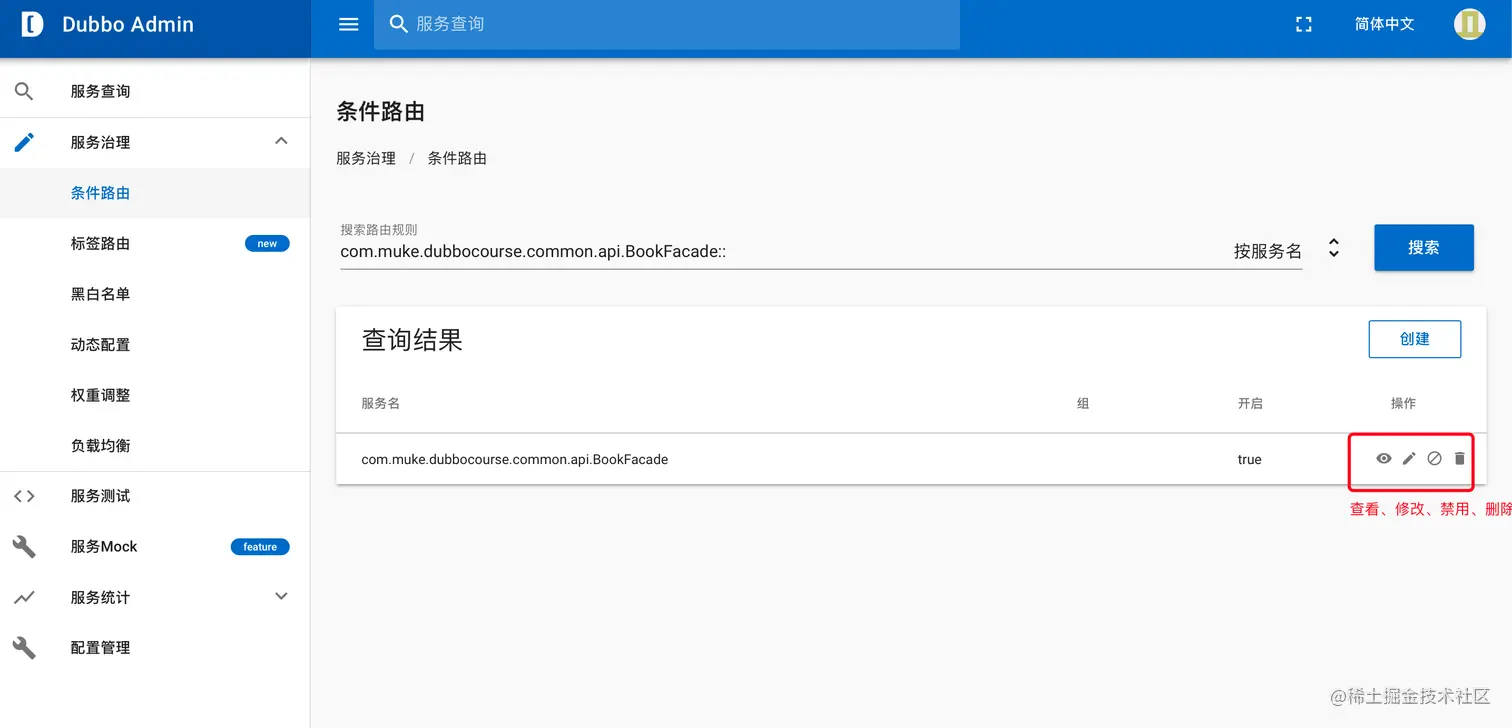Screen dimensions: 1512x728
Task: Click the 搜索 button
Action: click(x=1423, y=247)
